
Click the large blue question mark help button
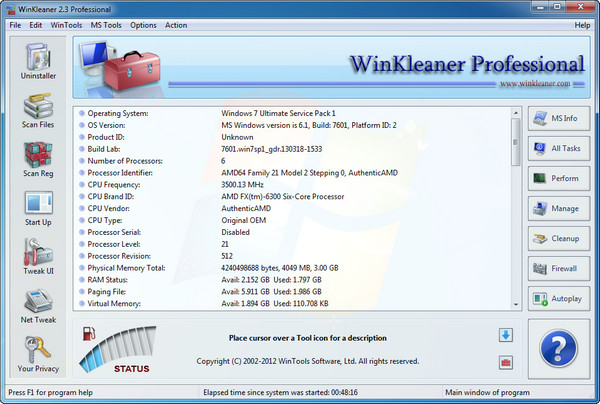coord(559,349)
